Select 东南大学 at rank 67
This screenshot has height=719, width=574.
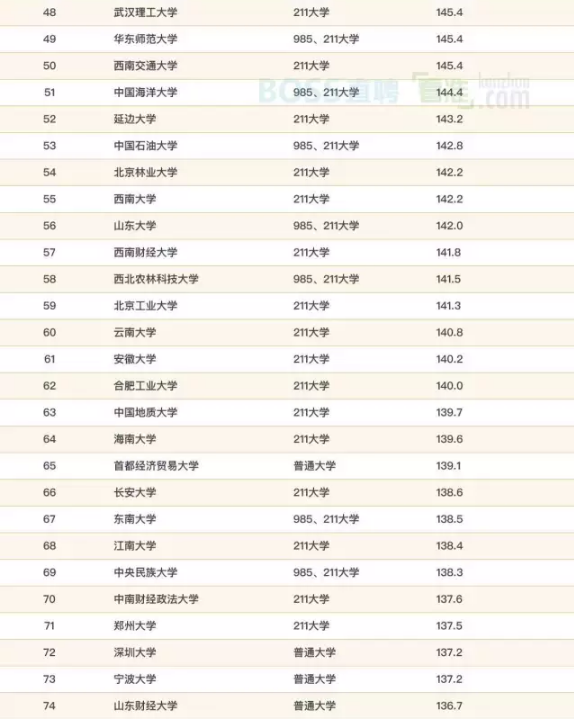tap(135, 519)
